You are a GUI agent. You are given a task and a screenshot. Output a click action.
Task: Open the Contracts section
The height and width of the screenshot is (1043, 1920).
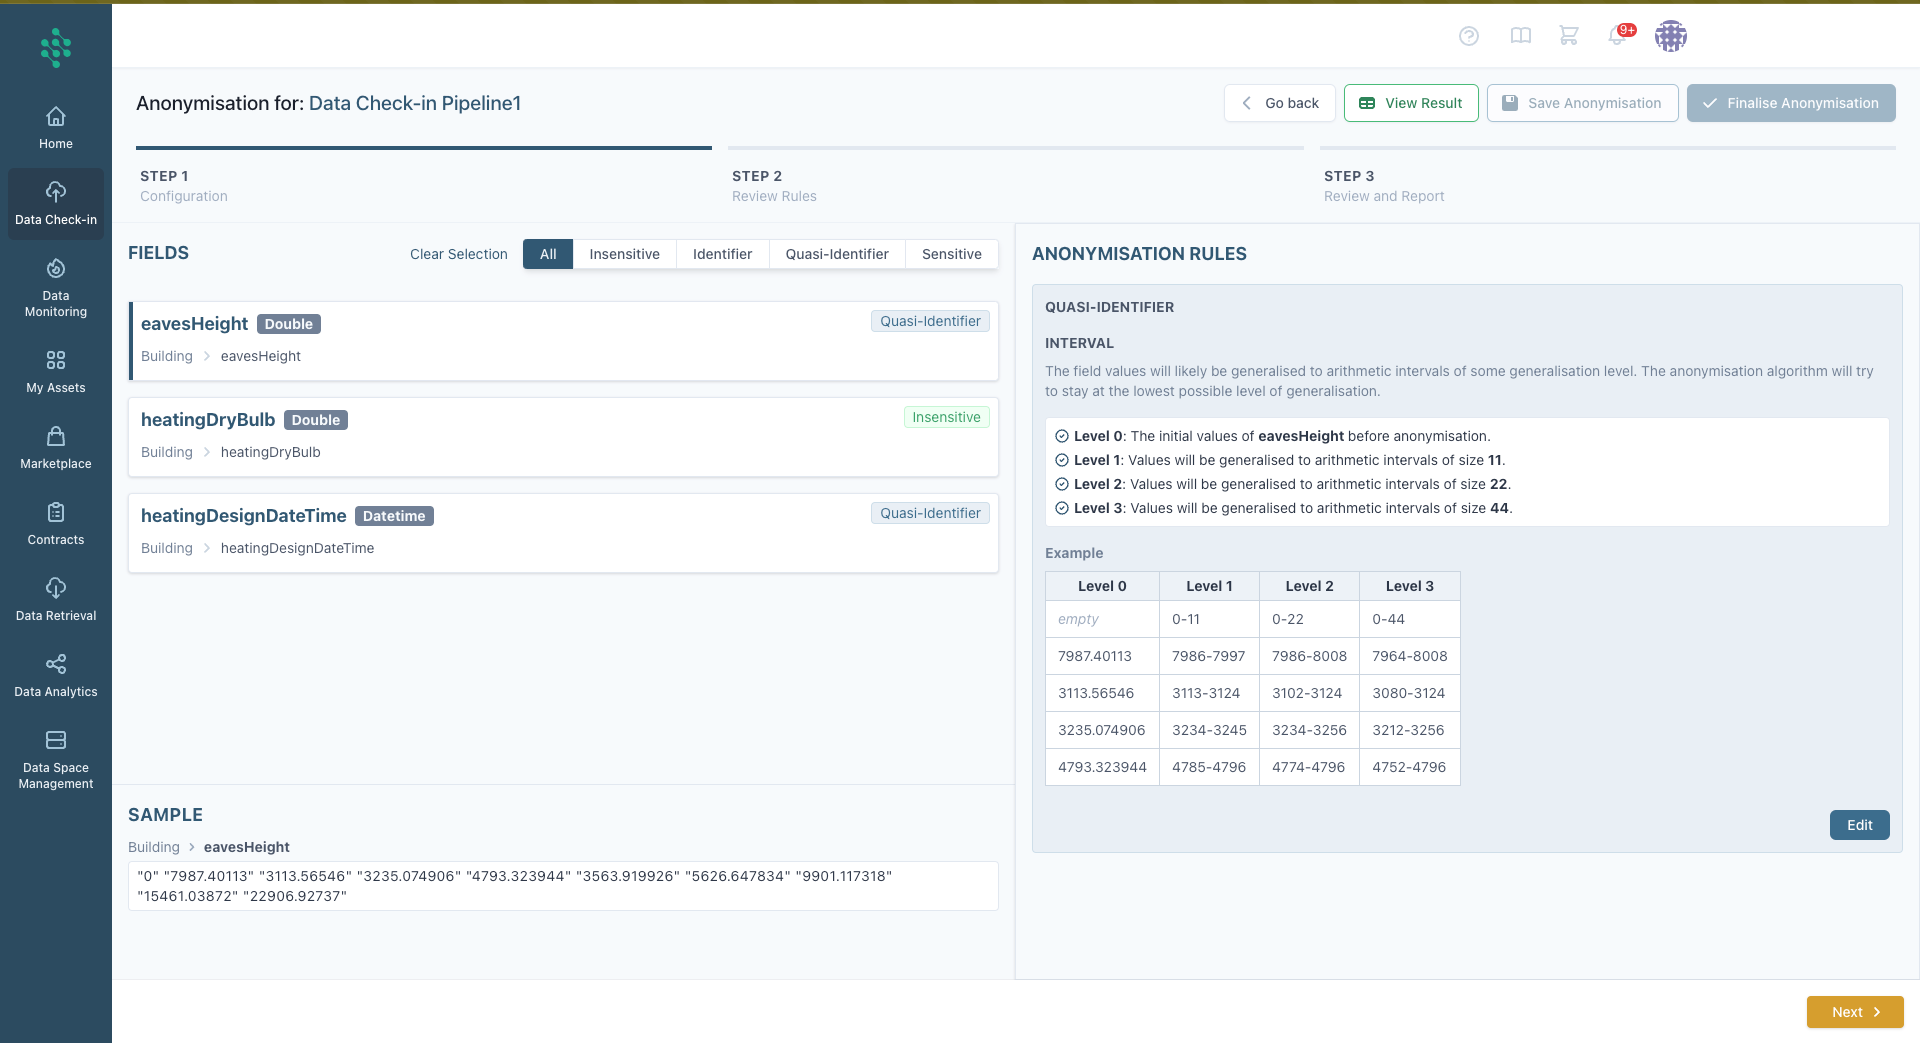(56, 524)
